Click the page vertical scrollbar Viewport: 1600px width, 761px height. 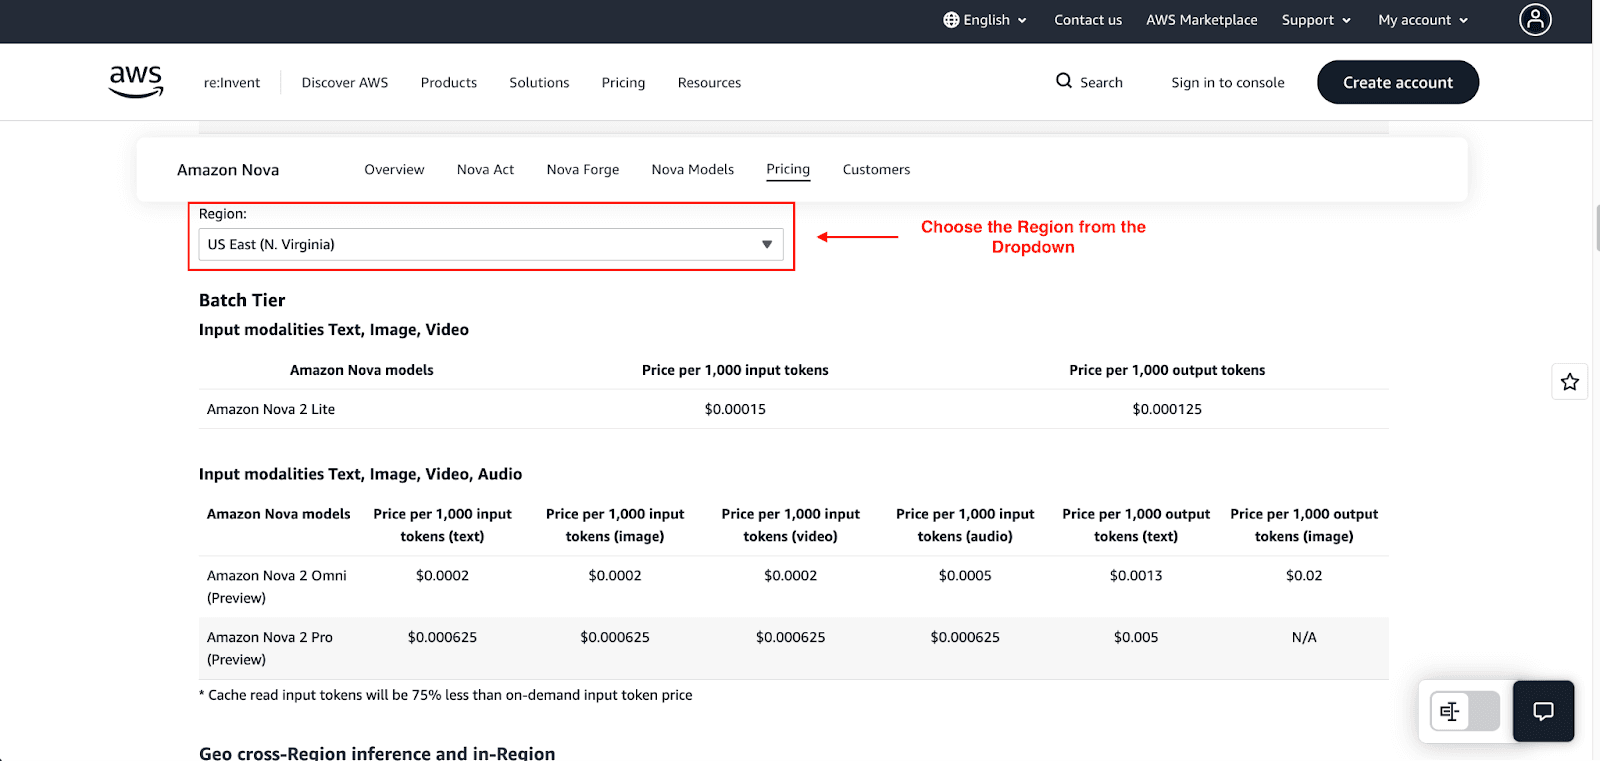point(1596,228)
